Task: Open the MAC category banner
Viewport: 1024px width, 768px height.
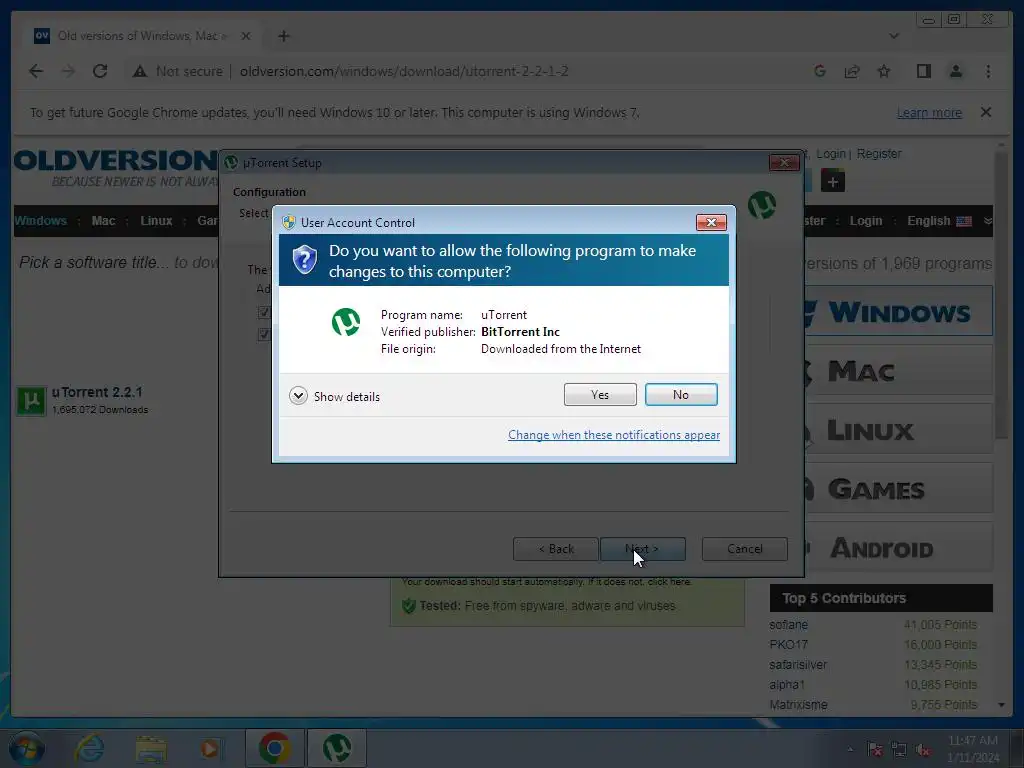Action: click(899, 370)
